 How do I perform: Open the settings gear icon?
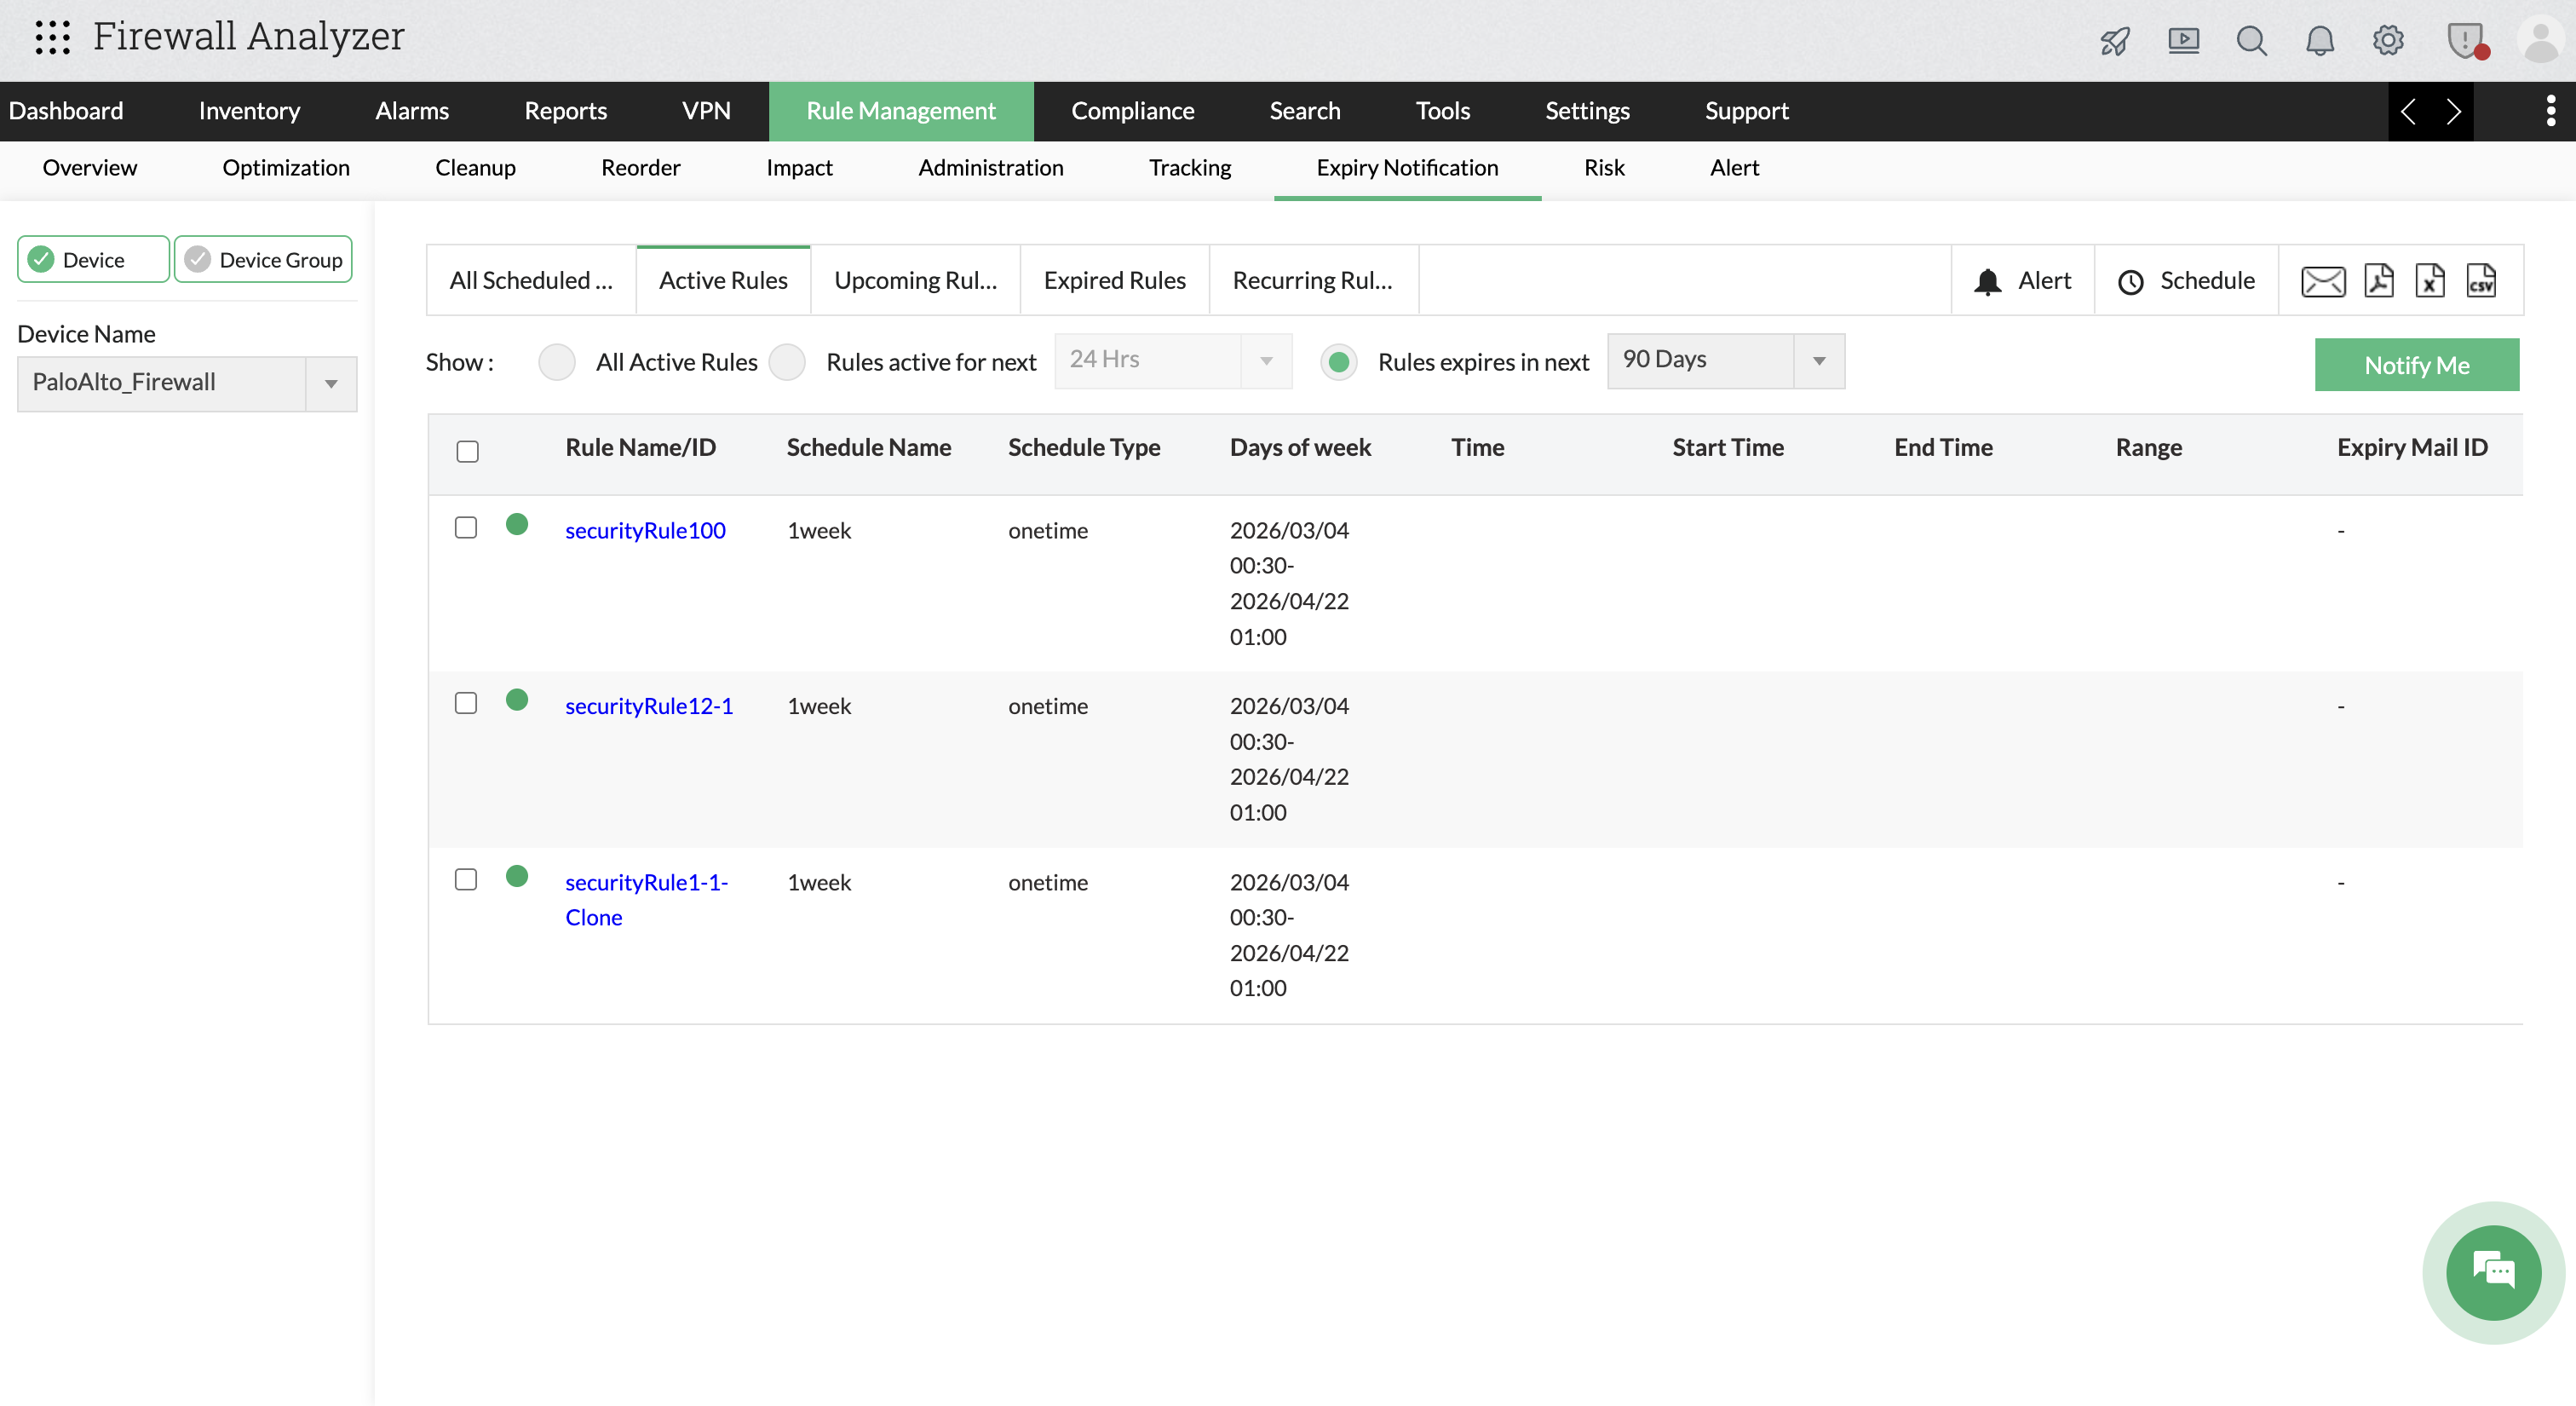click(2388, 41)
